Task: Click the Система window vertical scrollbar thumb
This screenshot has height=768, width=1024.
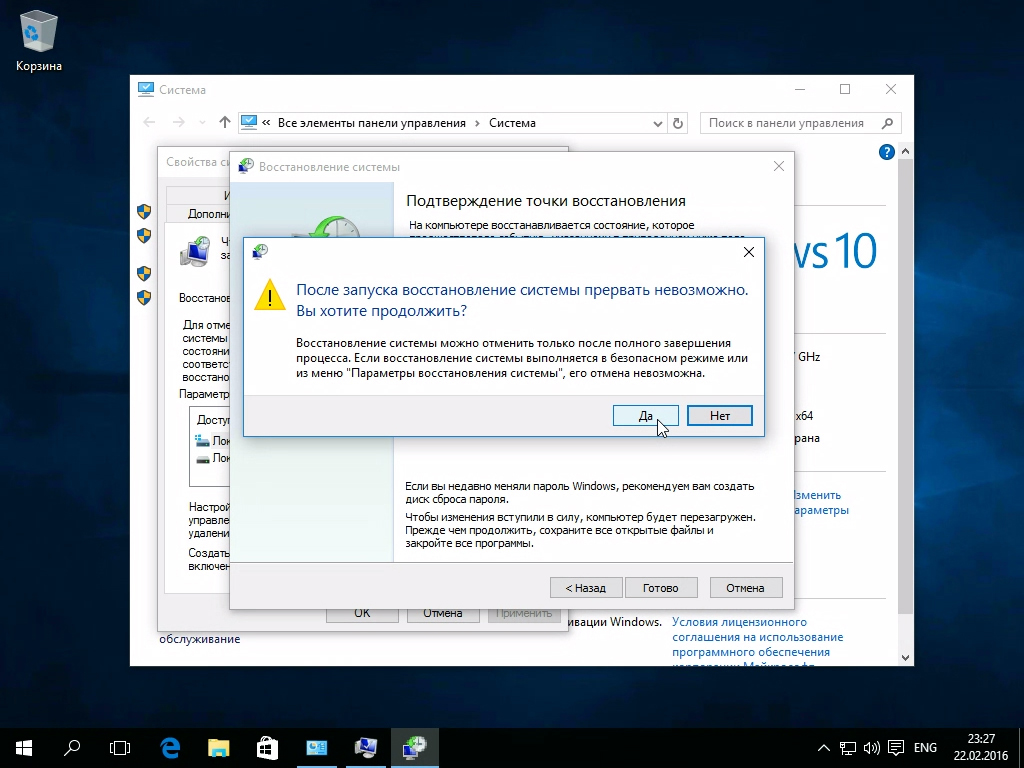Action: click(x=904, y=385)
